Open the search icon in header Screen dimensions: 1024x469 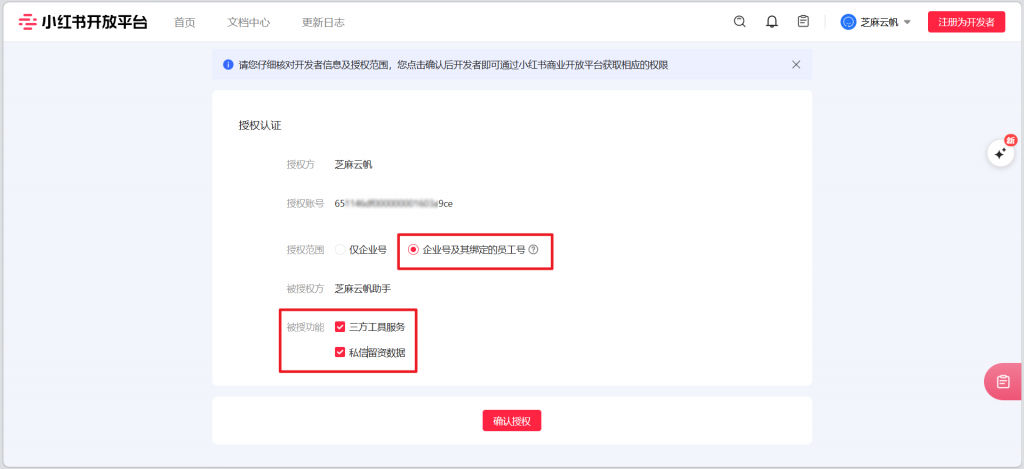click(739, 22)
